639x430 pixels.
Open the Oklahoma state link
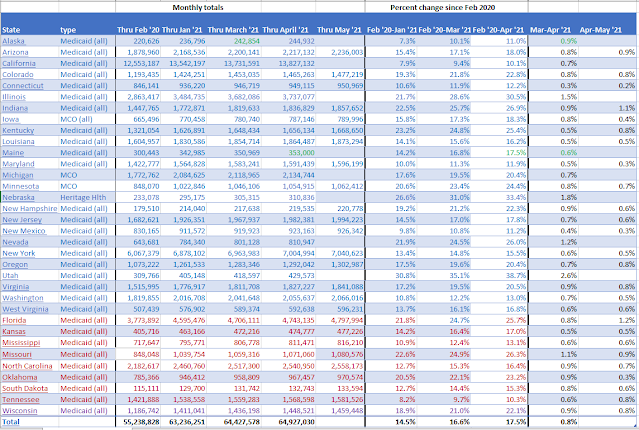[x=20, y=377]
